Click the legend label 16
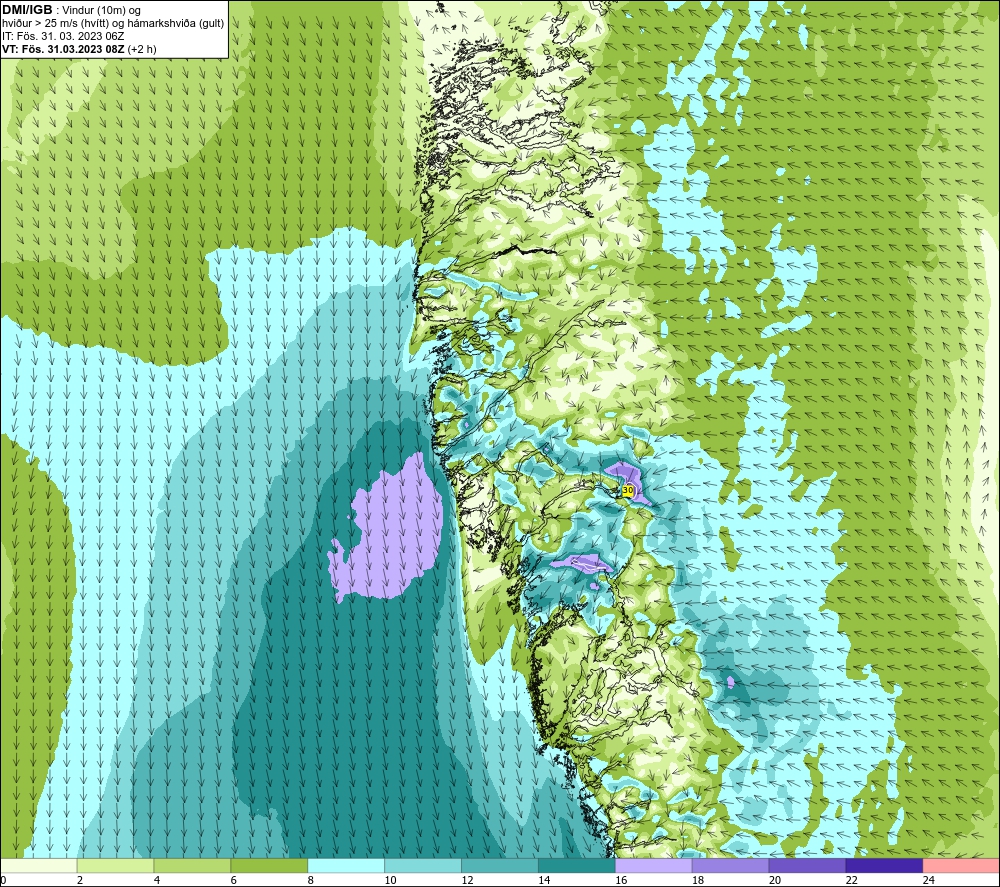The width and height of the screenshot is (1000, 887). pyautogui.click(x=621, y=880)
